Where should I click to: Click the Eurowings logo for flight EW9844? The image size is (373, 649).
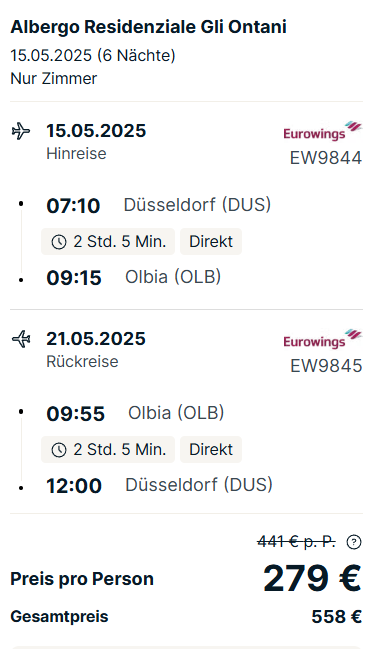tap(322, 131)
